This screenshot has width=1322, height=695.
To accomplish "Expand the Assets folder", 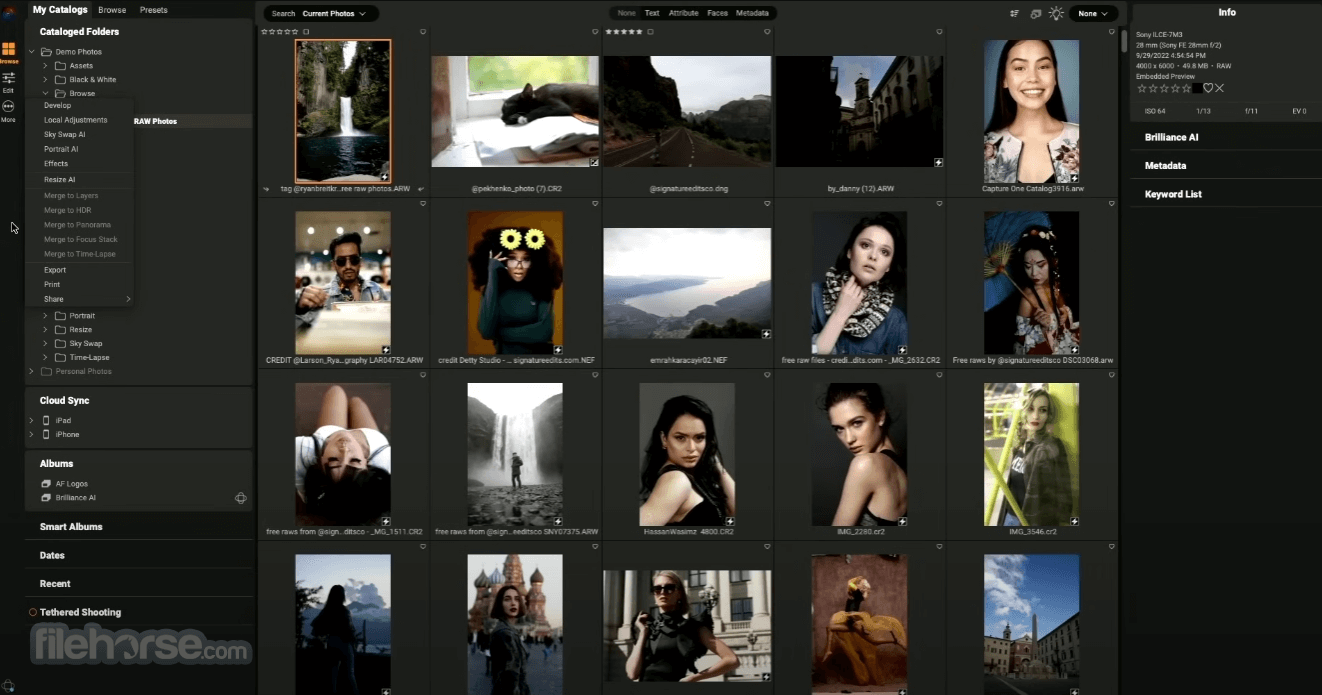I will pos(45,66).
